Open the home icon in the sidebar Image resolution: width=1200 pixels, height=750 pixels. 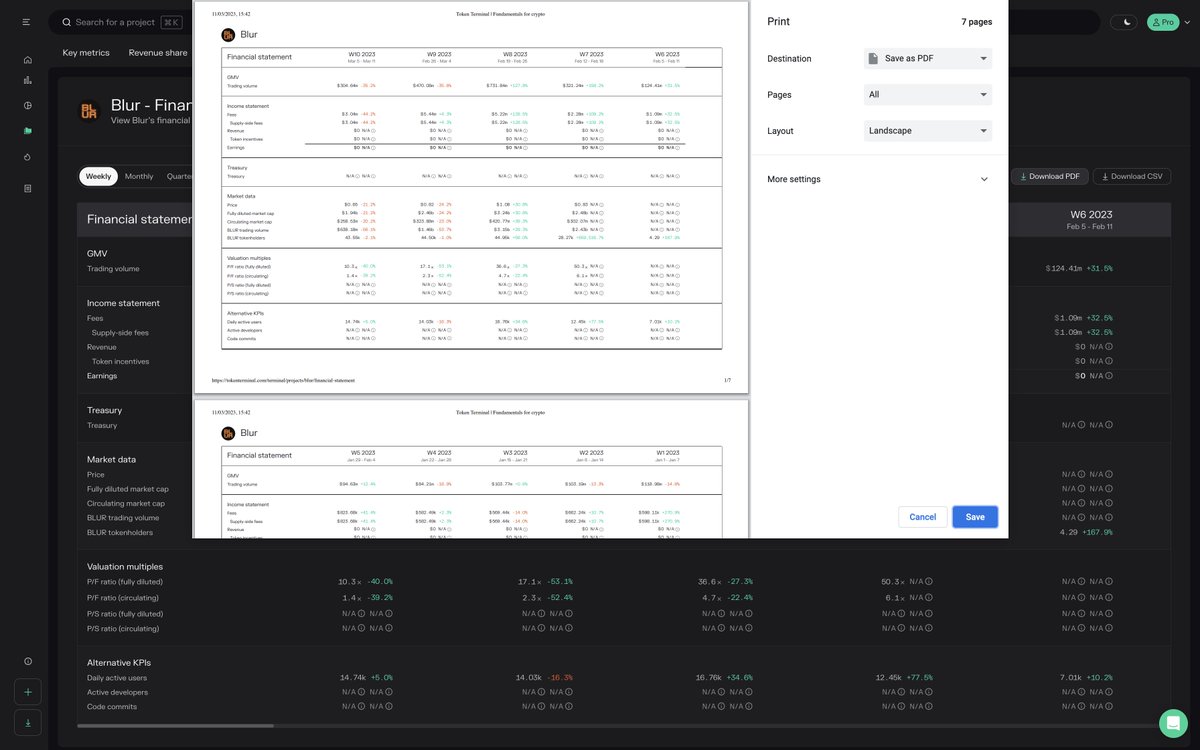click(27, 59)
